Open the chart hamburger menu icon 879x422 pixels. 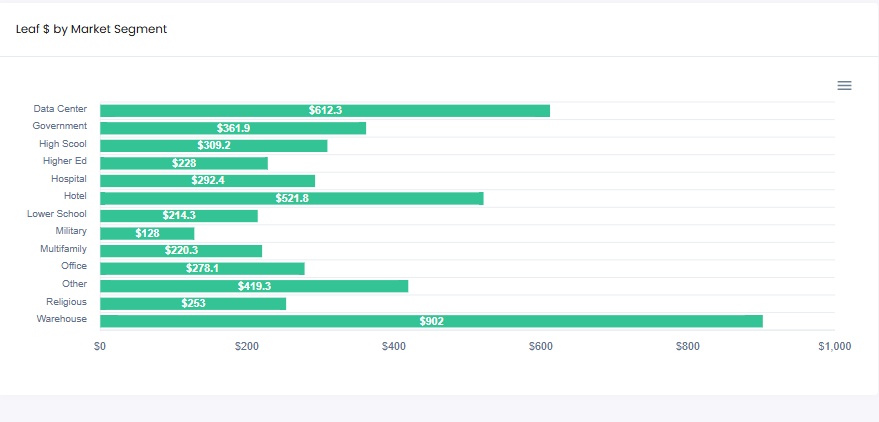point(844,86)
